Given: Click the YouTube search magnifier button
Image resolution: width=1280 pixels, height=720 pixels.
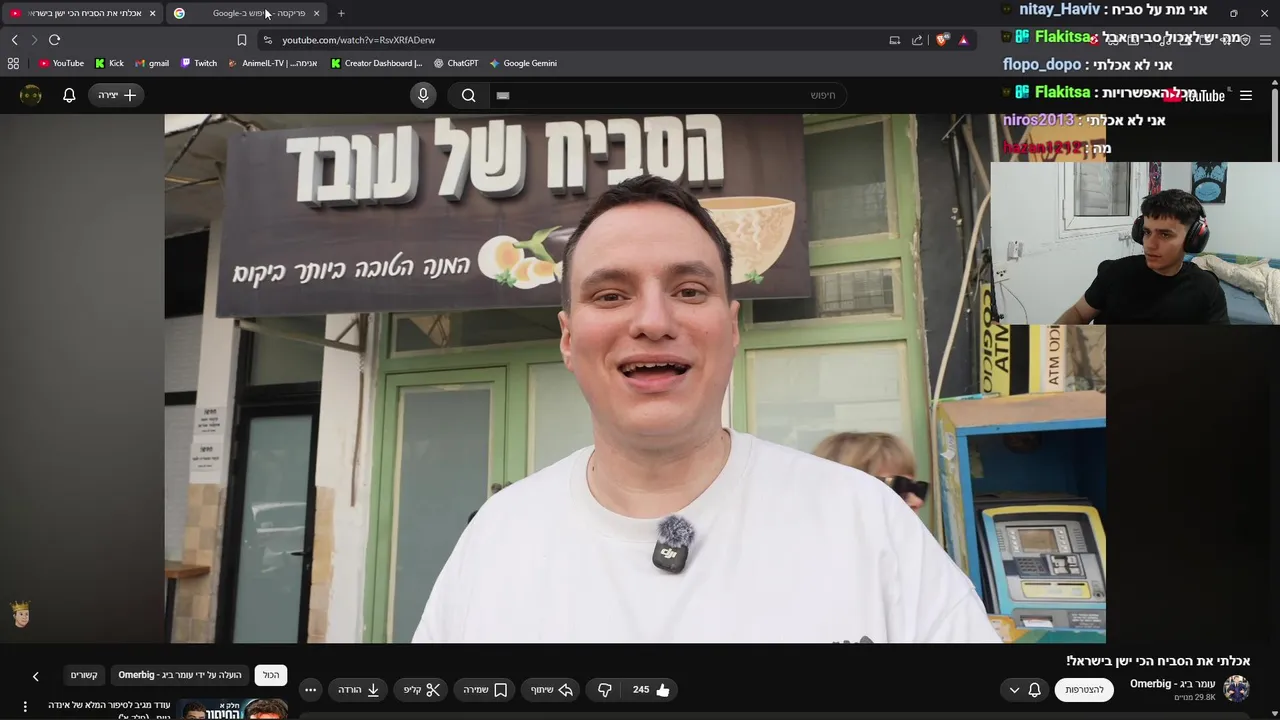Looking at the screenshot, I should (468, 95).
